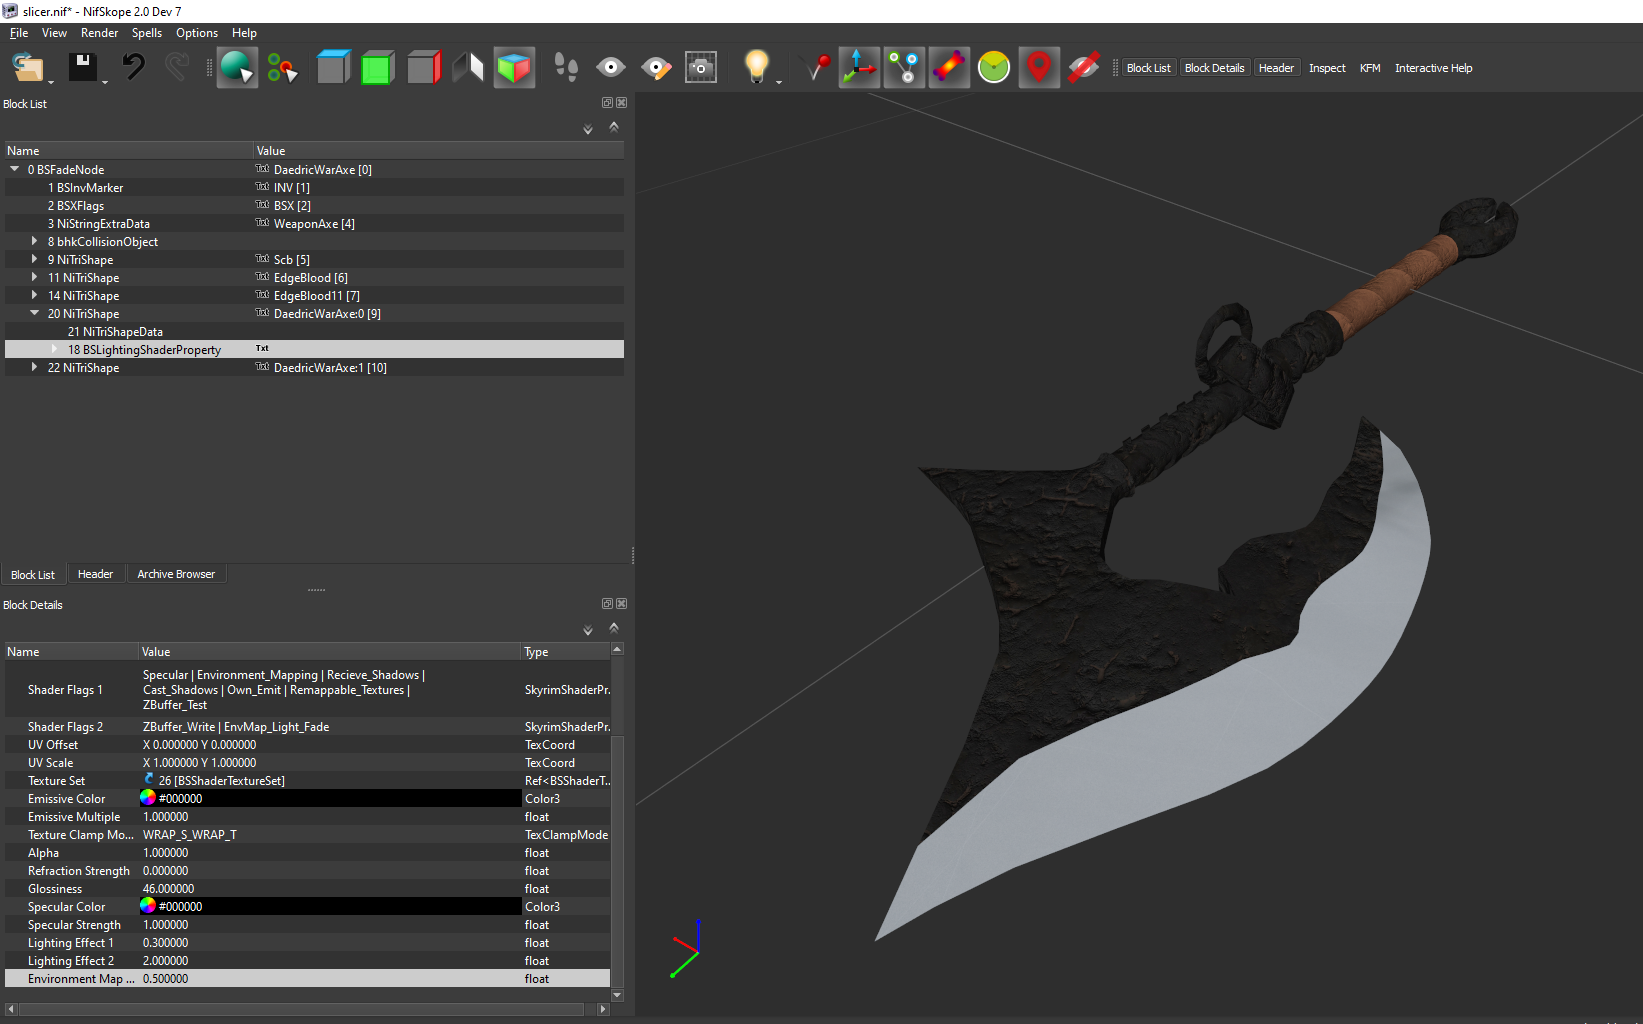Toggle the red pin marker icon

tap(817, 68)
